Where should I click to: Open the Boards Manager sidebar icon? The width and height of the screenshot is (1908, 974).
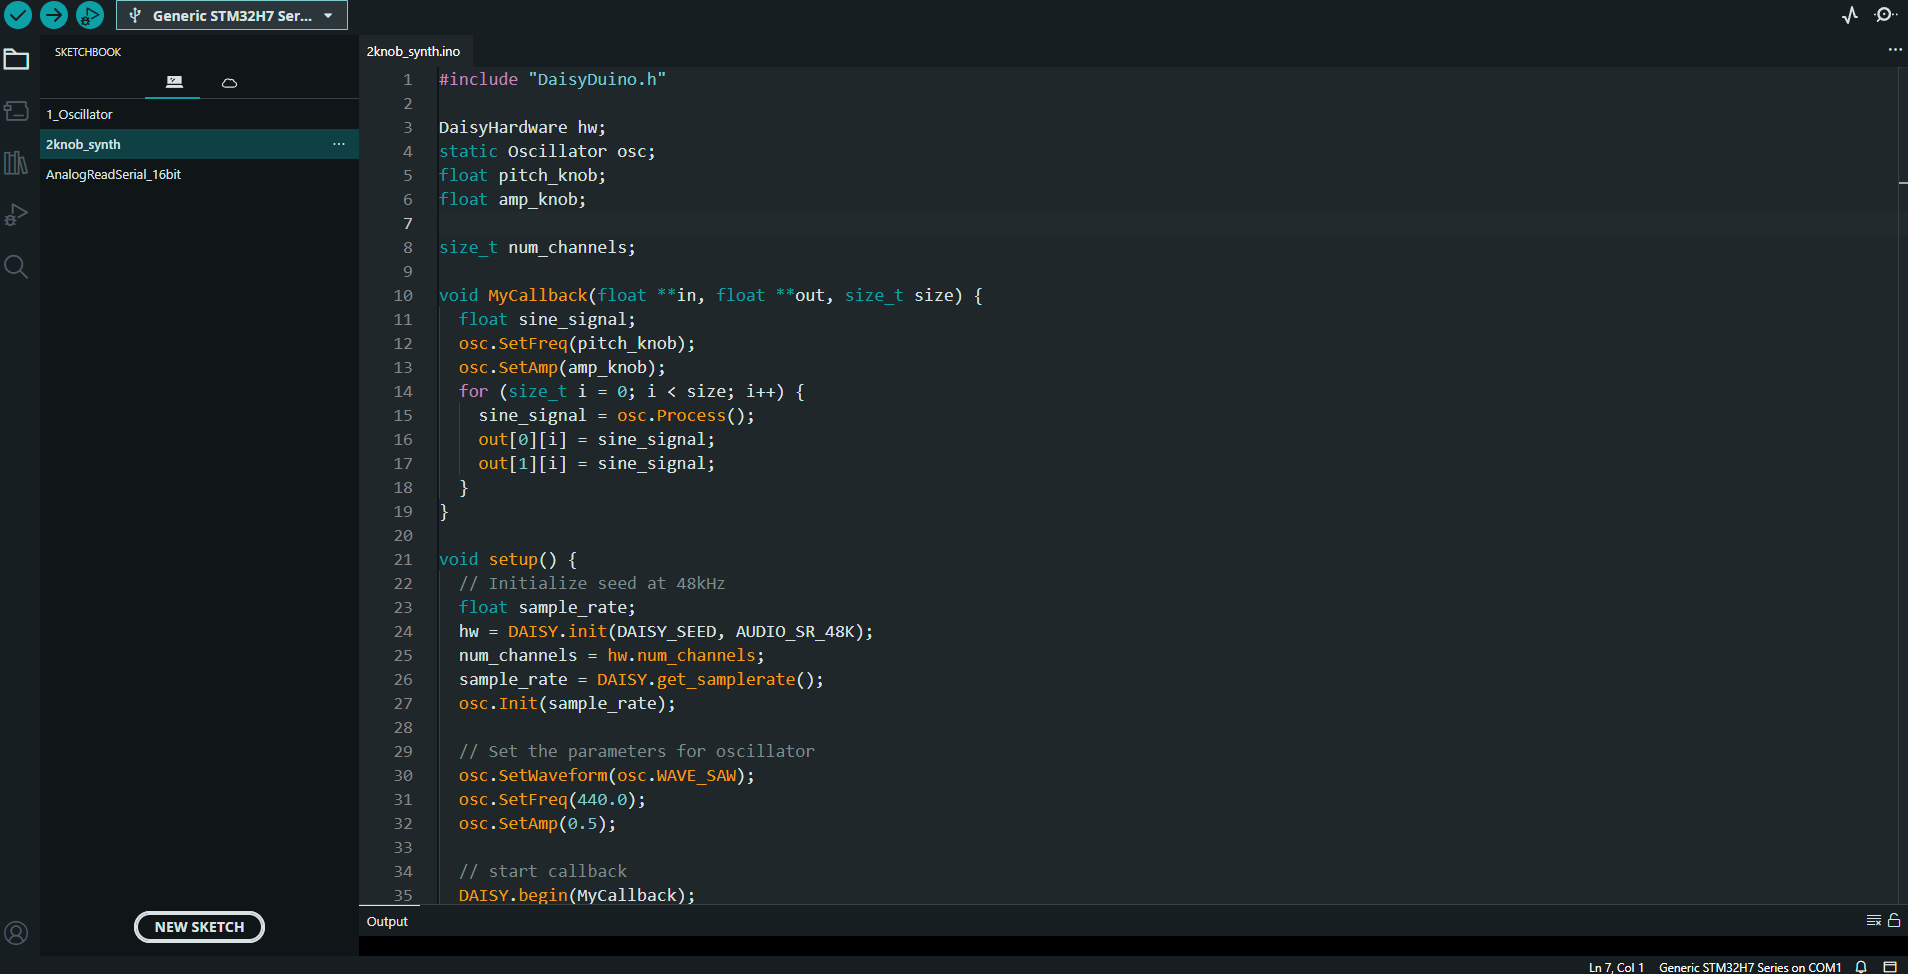coord(17,111)
